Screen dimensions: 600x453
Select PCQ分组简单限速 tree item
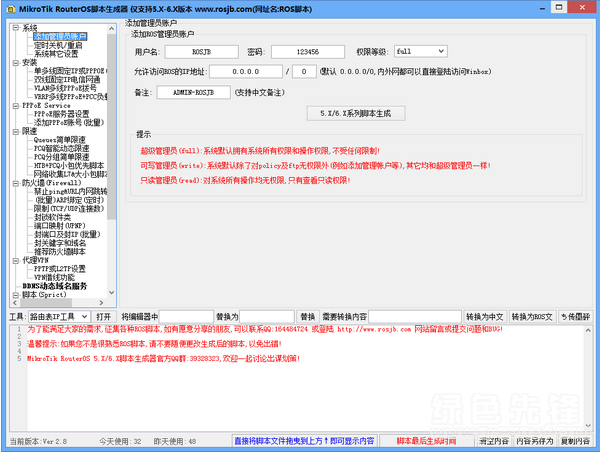(x=61, y=157)
